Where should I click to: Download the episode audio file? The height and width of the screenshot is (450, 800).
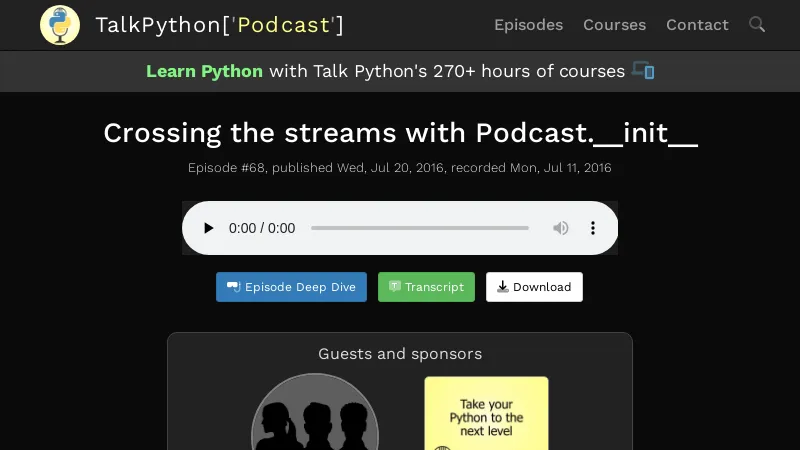(x=534, y=287)
